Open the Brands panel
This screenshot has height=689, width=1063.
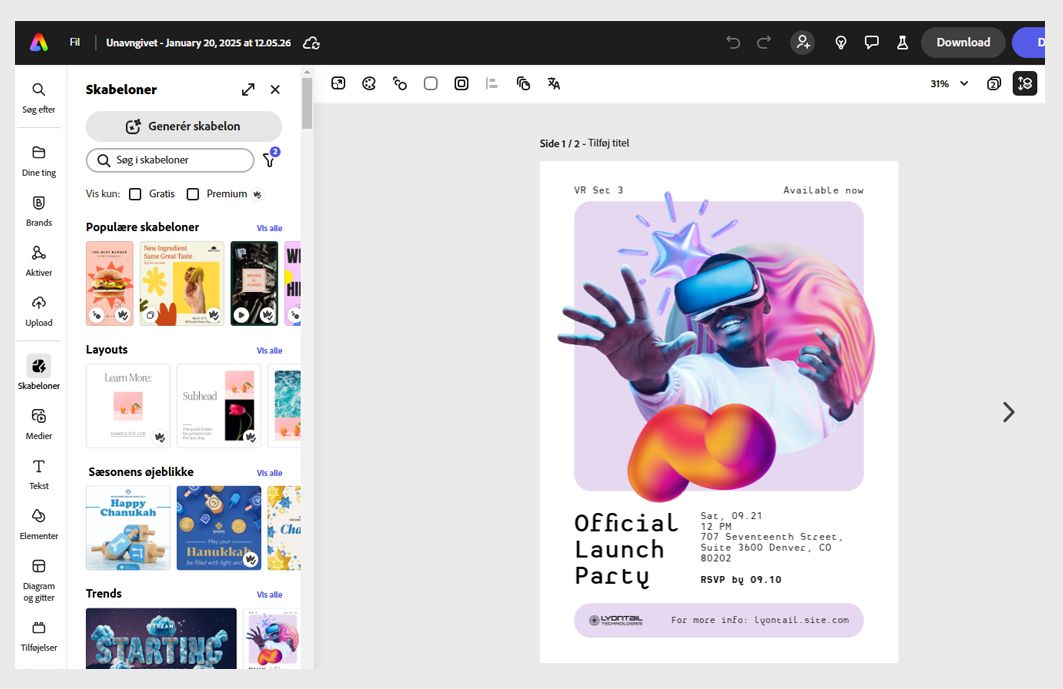click(x=38, y=212)
